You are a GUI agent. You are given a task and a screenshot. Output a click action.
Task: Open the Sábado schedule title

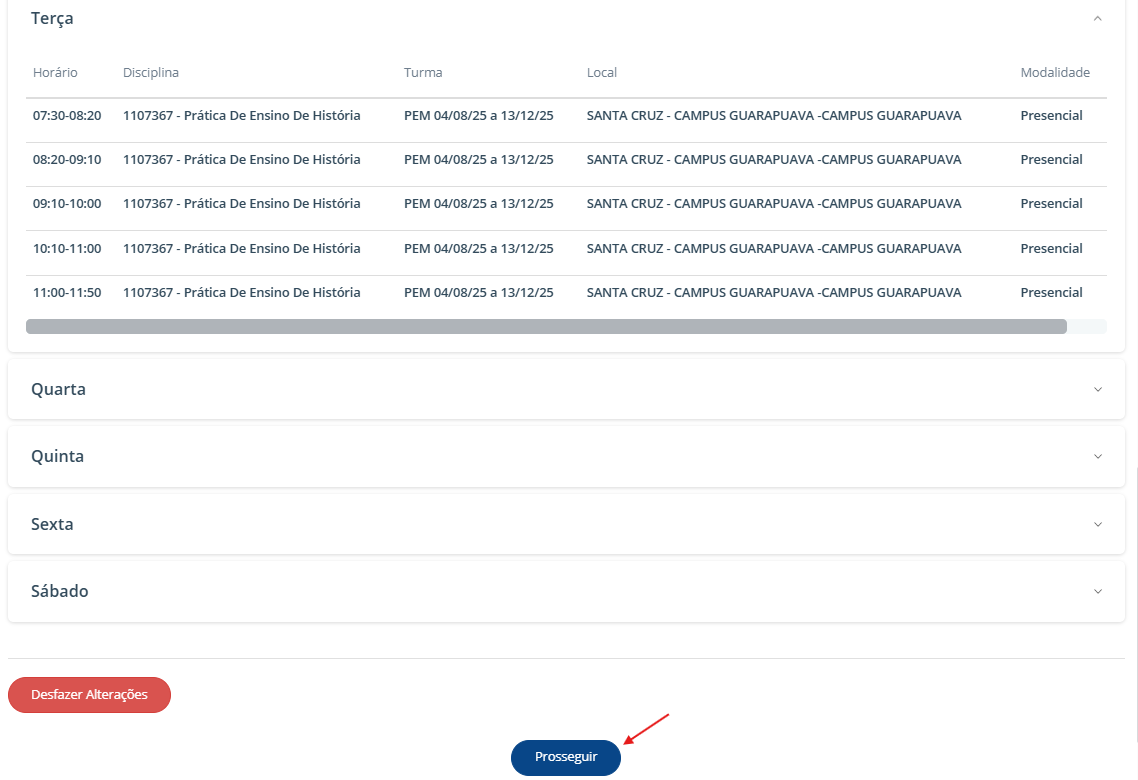point(59,591)
